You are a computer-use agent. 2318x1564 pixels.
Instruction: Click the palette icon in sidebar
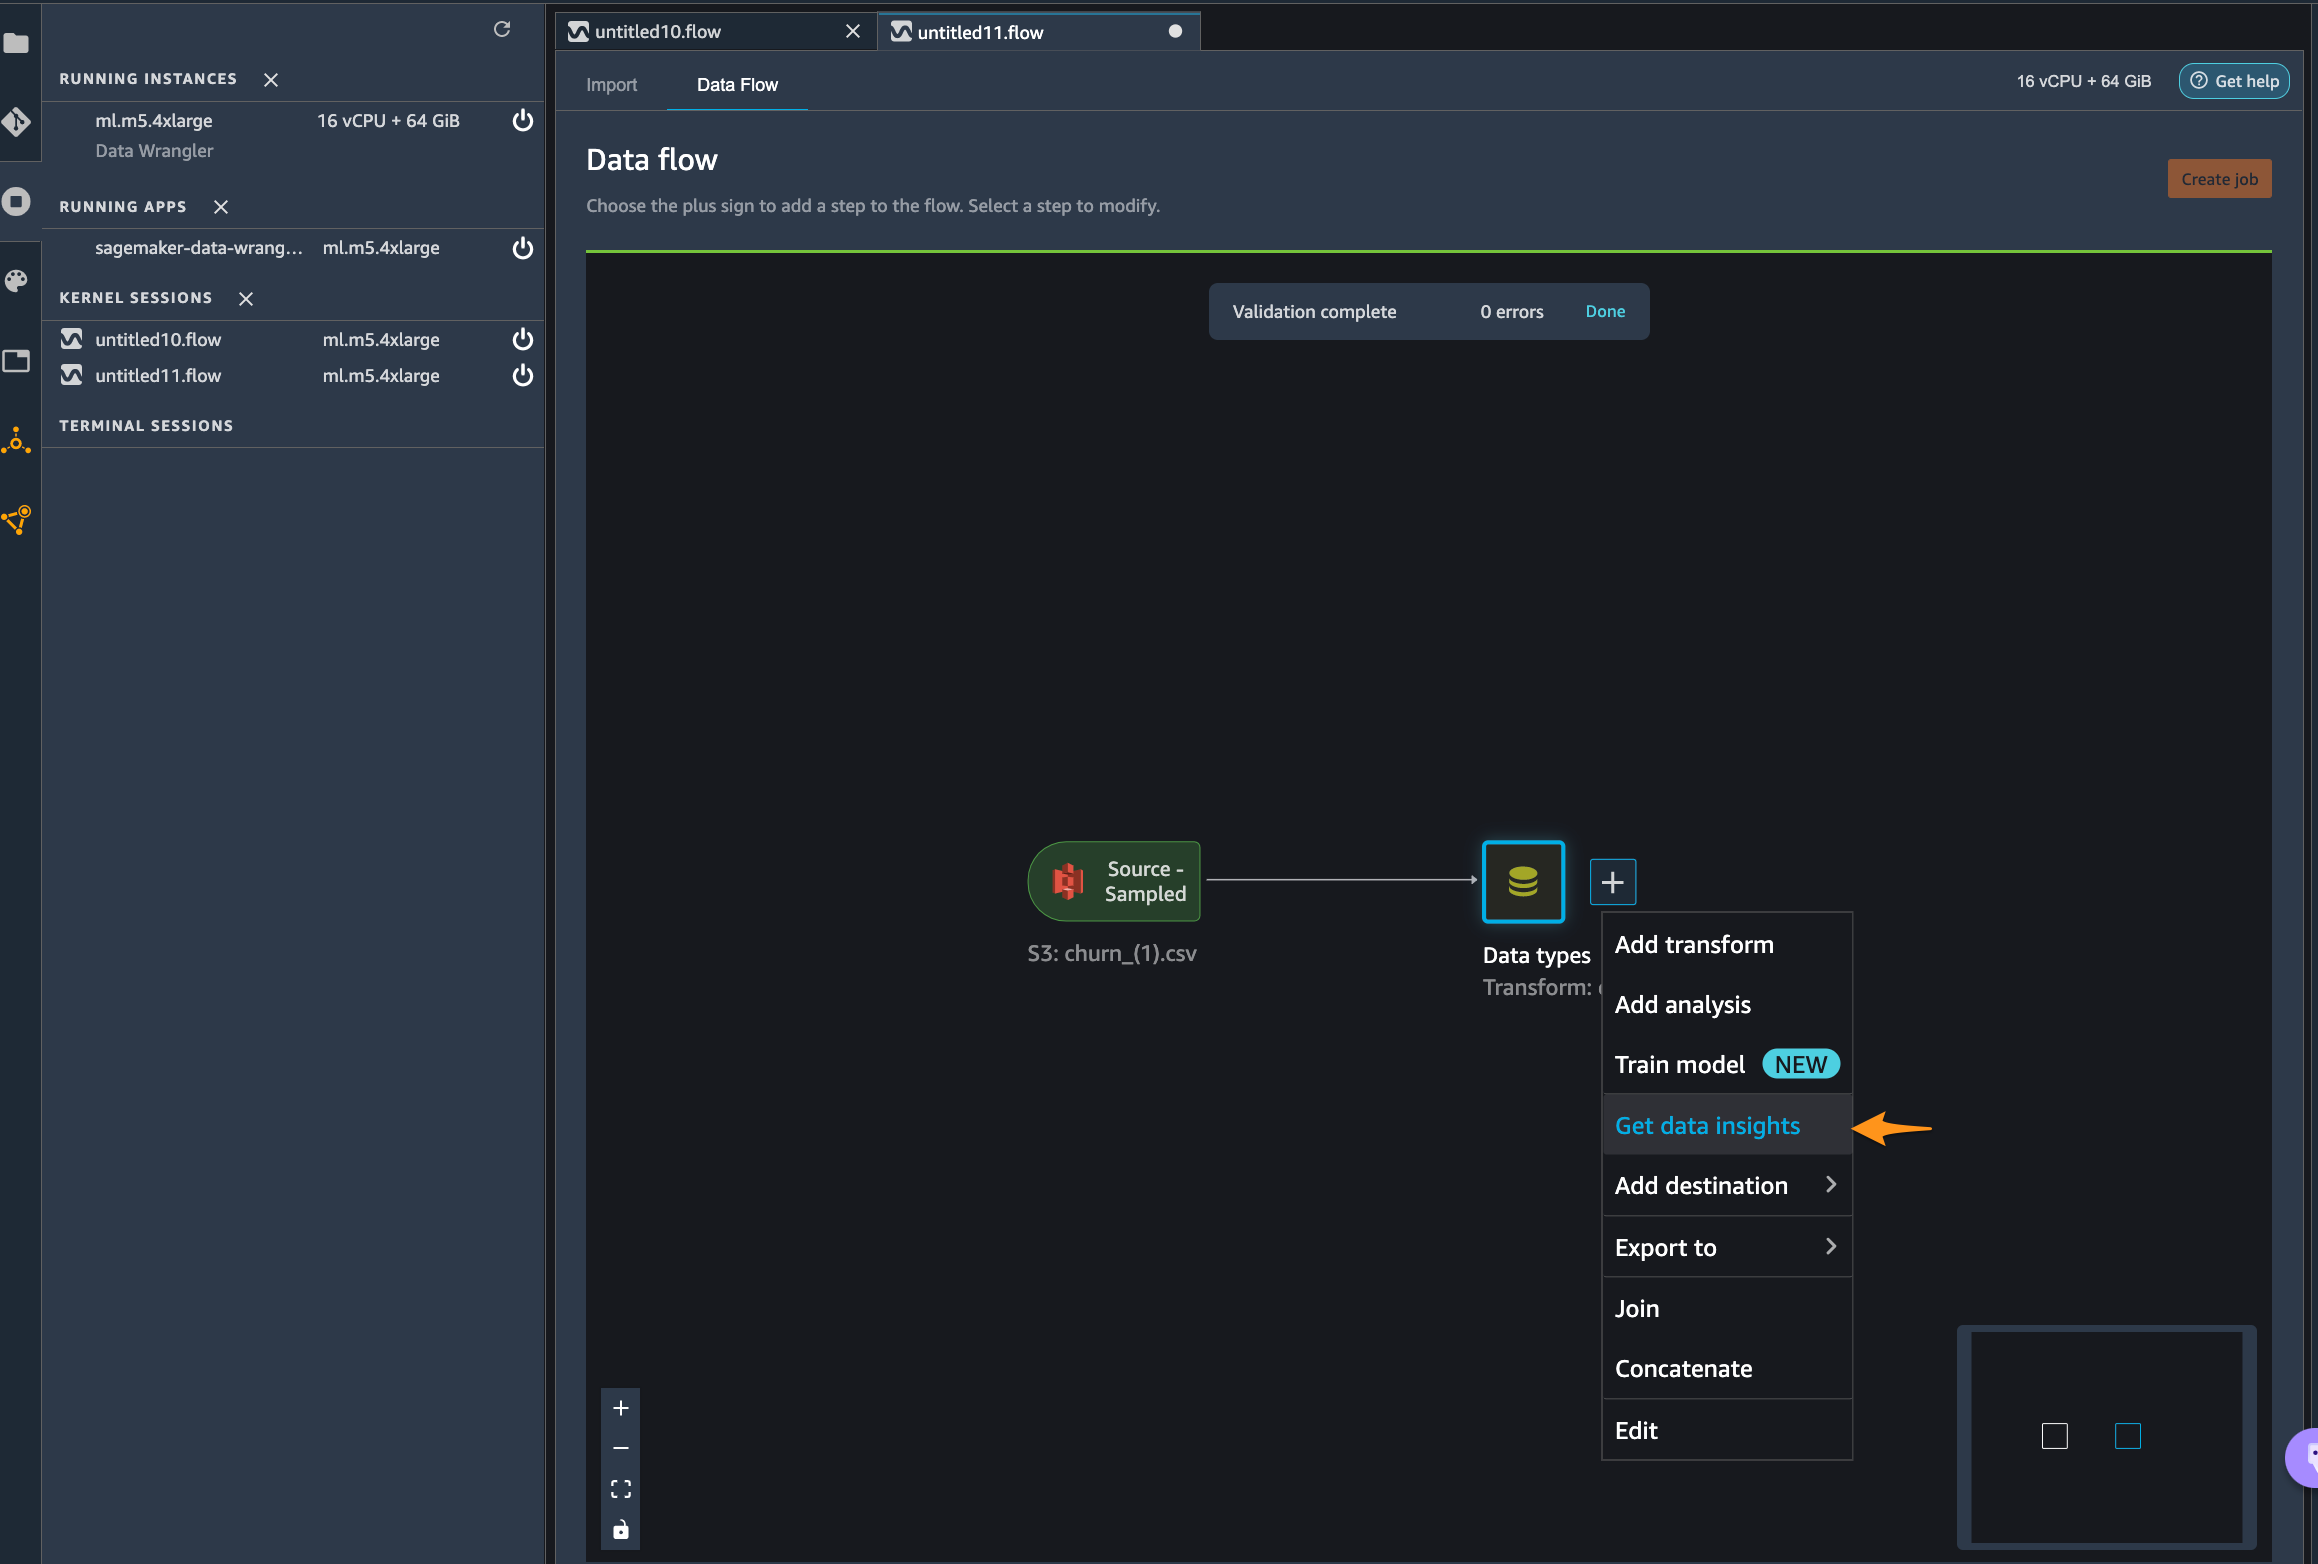pos(16,281)
